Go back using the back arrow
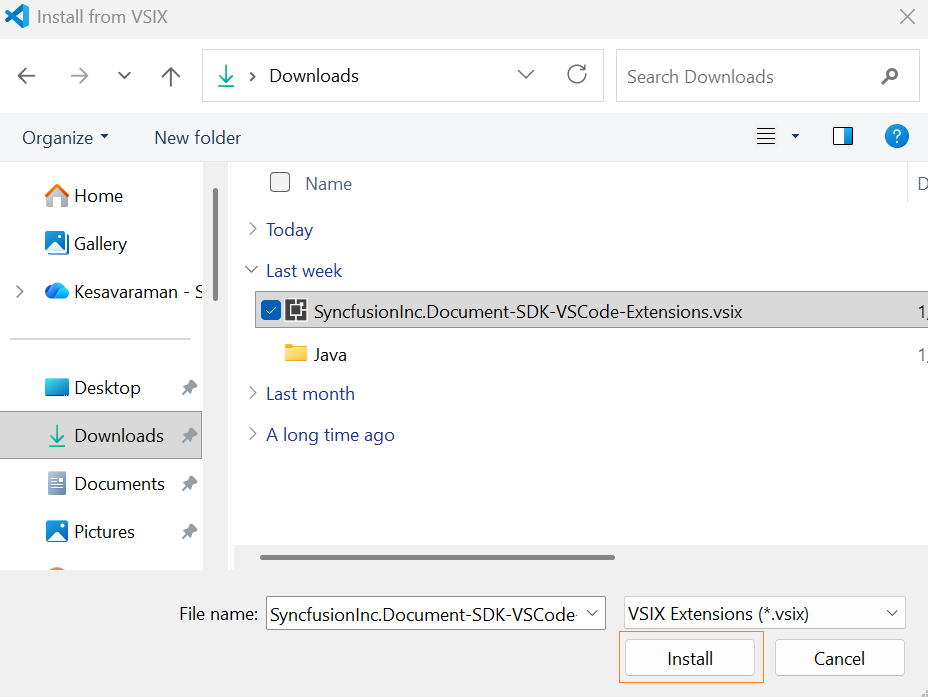Viewport: 928px width, 697px height. [27, 76]
